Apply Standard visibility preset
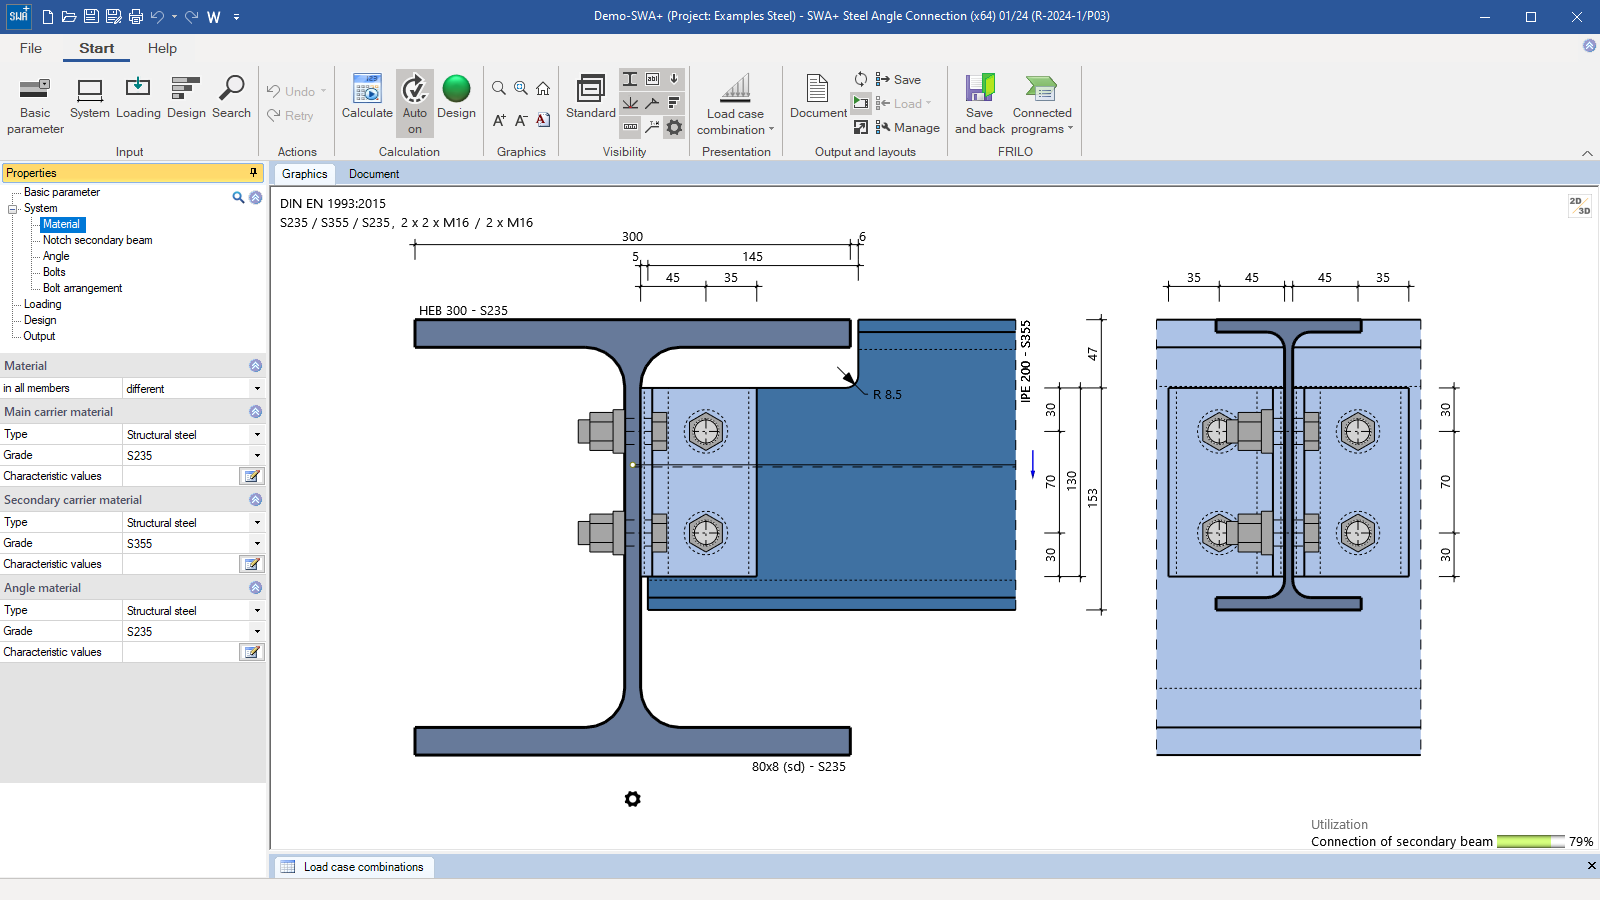Viewport: 1600px width, 900px height. (591, 98)
